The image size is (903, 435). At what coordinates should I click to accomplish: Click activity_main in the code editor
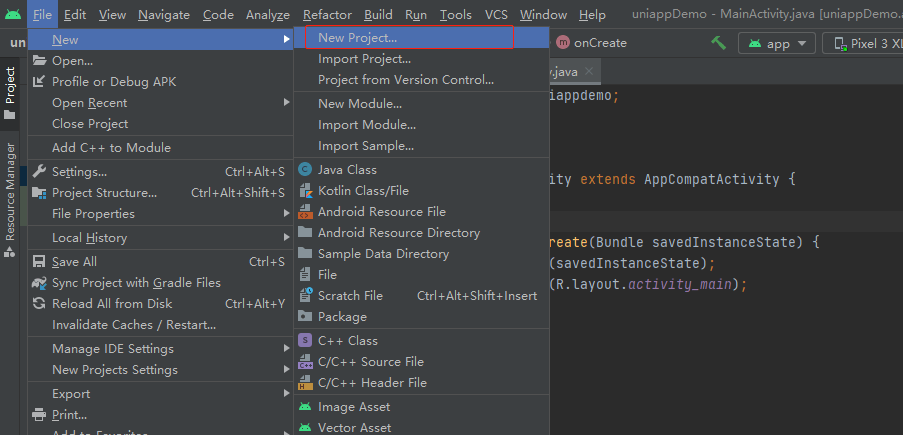(680, 285)
